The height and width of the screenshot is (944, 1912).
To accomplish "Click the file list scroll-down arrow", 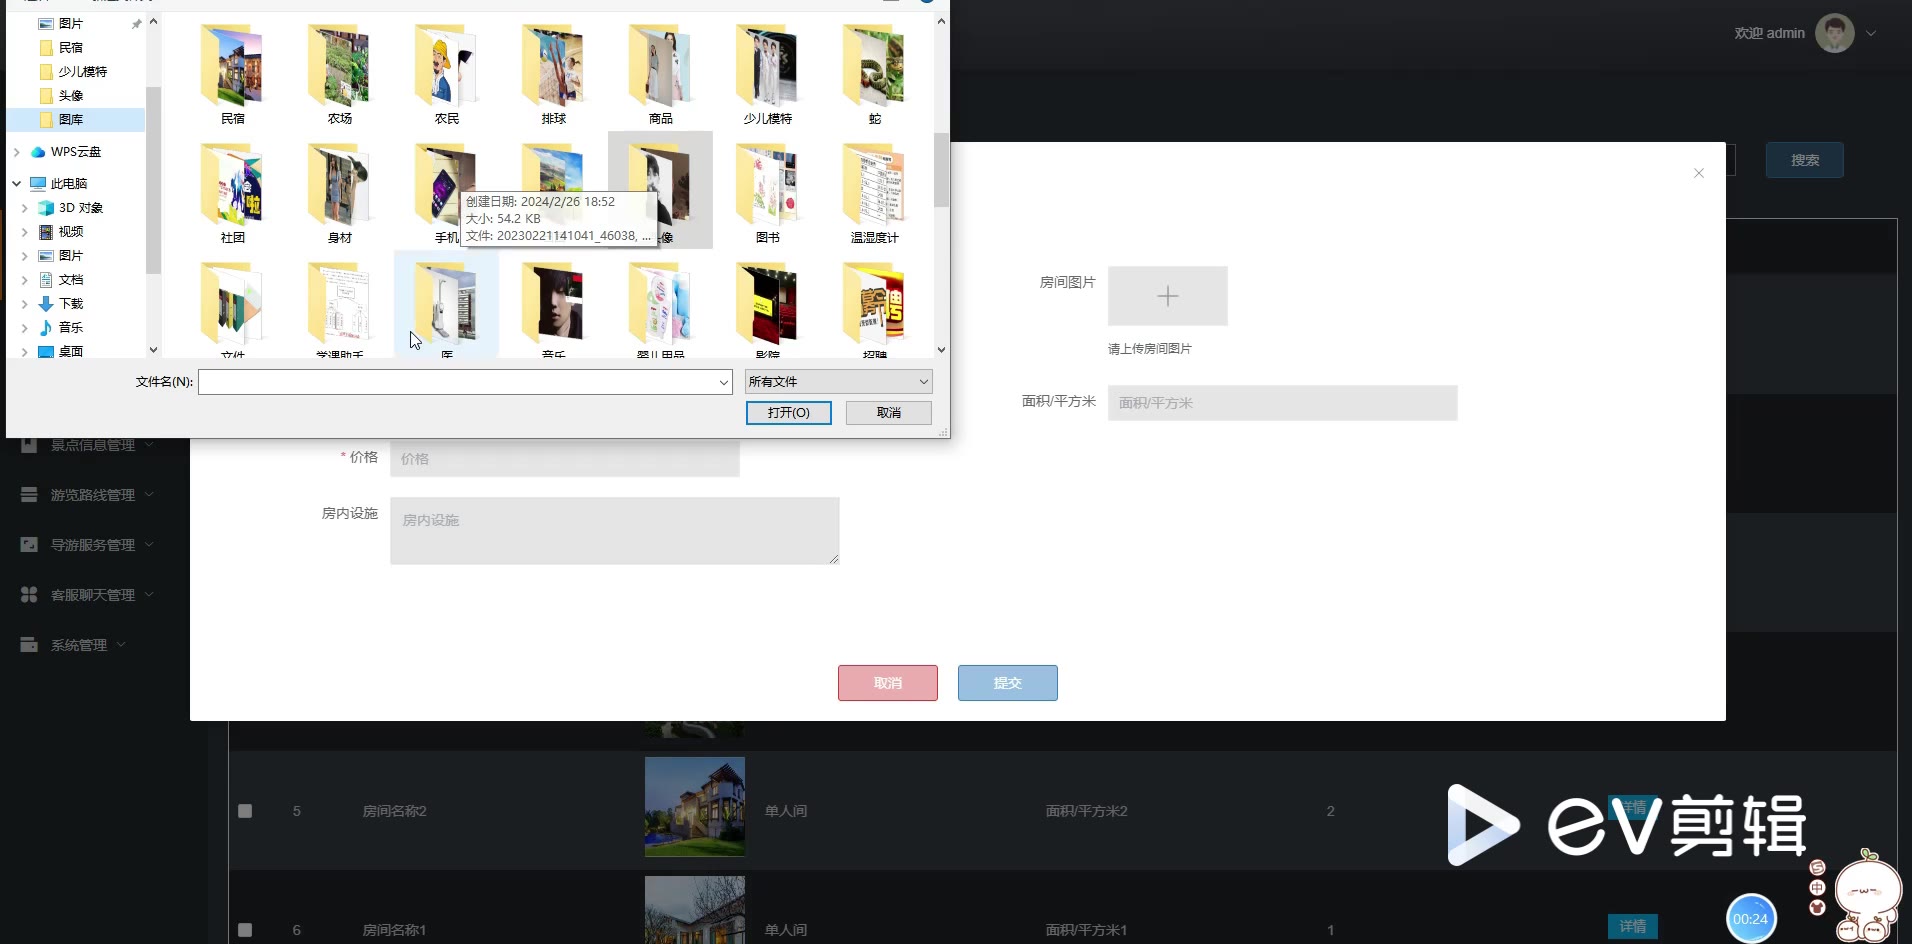I will pyautogui.click(x=941, y=350).
